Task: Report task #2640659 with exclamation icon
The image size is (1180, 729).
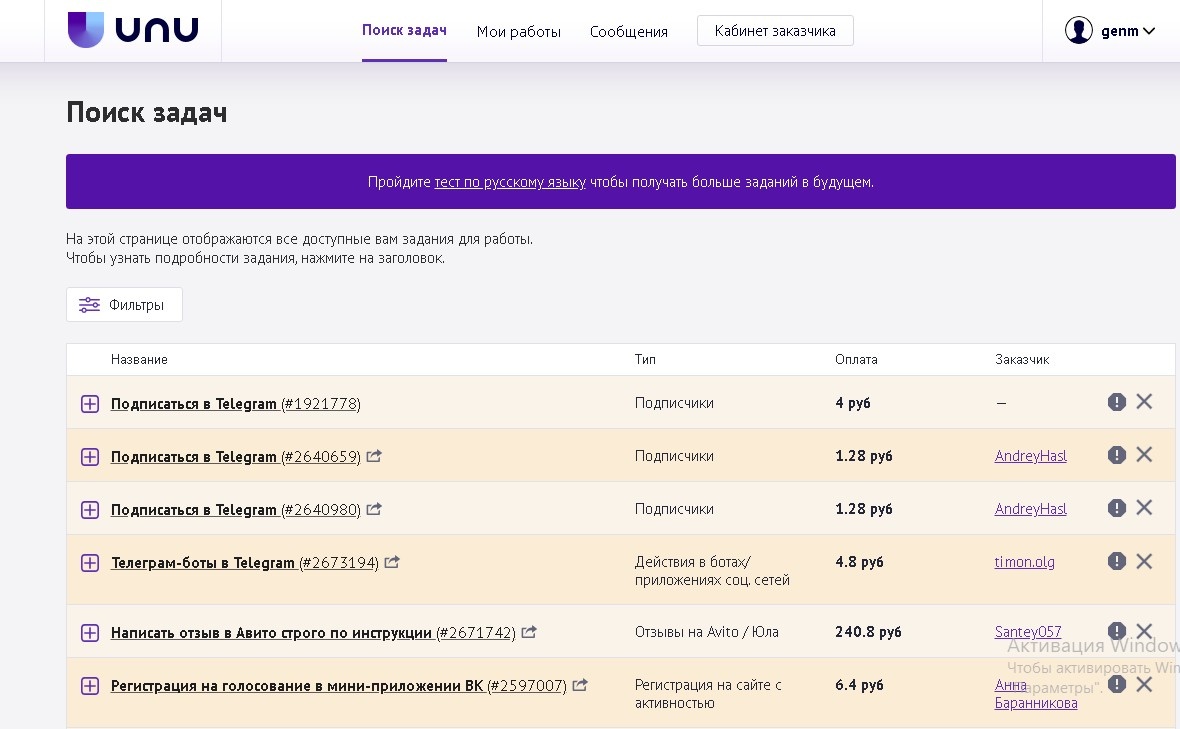Action: (x=1117, y=454)
